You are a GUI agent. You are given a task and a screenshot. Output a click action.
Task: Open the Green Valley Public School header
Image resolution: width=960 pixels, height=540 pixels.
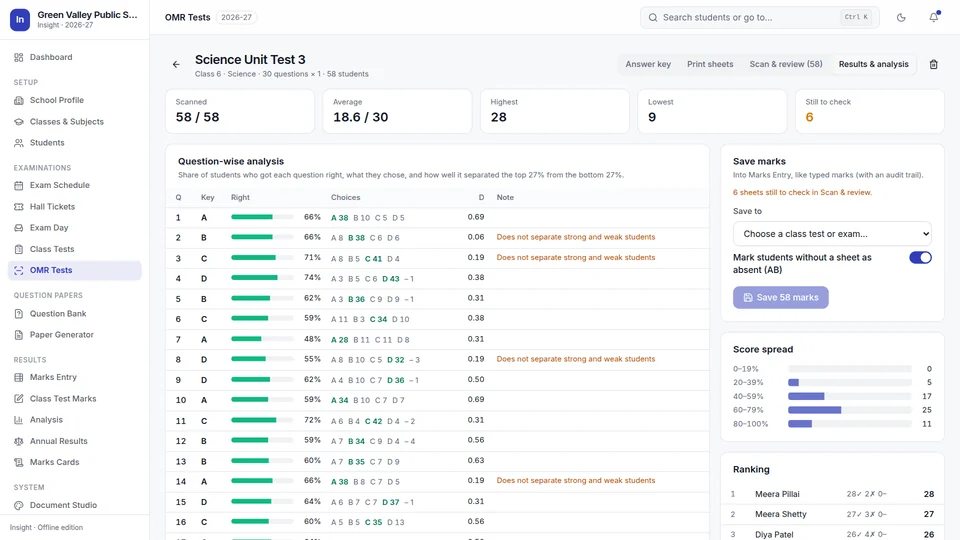75,20
